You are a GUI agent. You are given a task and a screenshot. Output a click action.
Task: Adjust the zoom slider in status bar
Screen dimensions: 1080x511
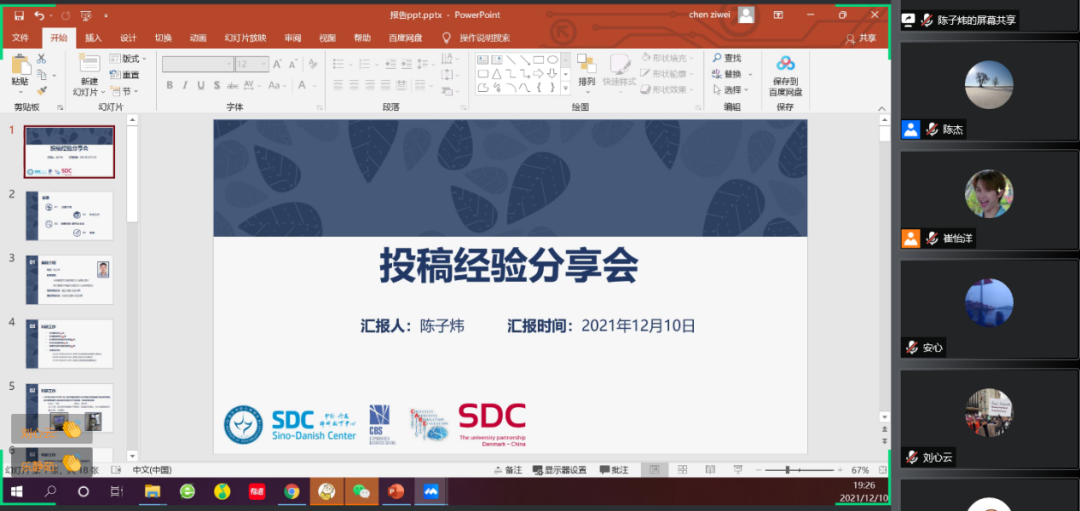coord(800,470)
